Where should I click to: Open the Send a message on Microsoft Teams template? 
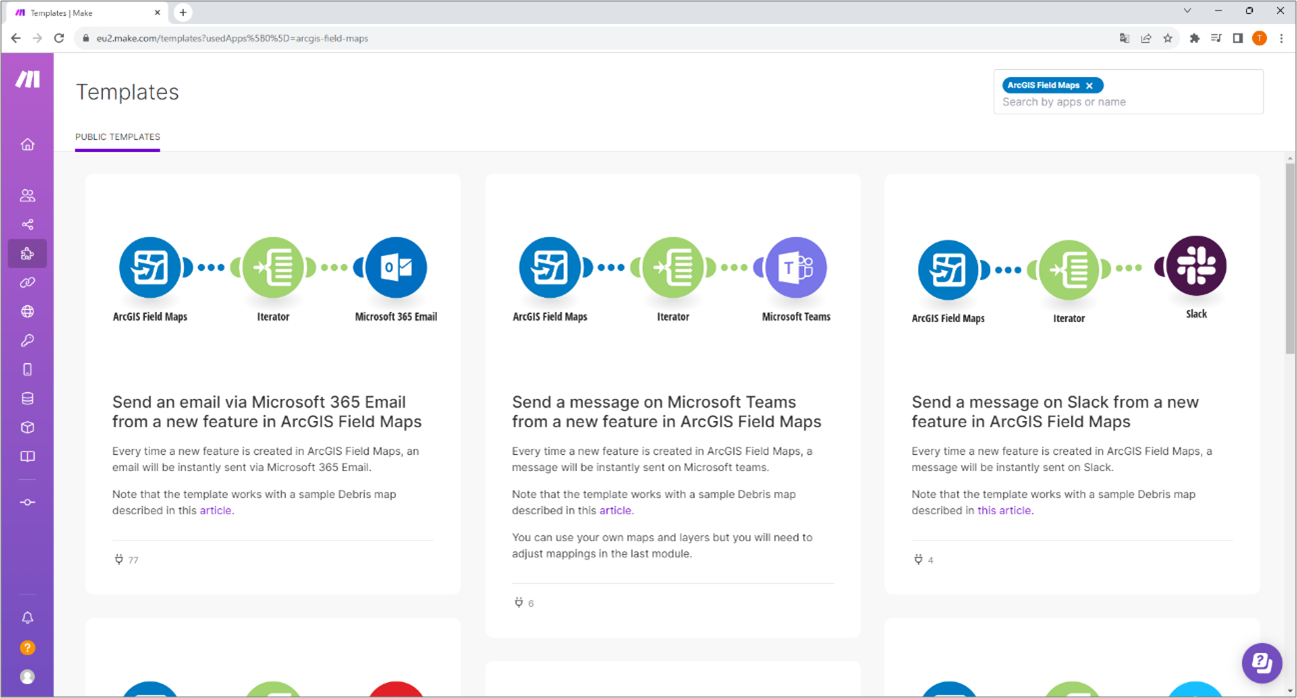[x=667, y=412]
